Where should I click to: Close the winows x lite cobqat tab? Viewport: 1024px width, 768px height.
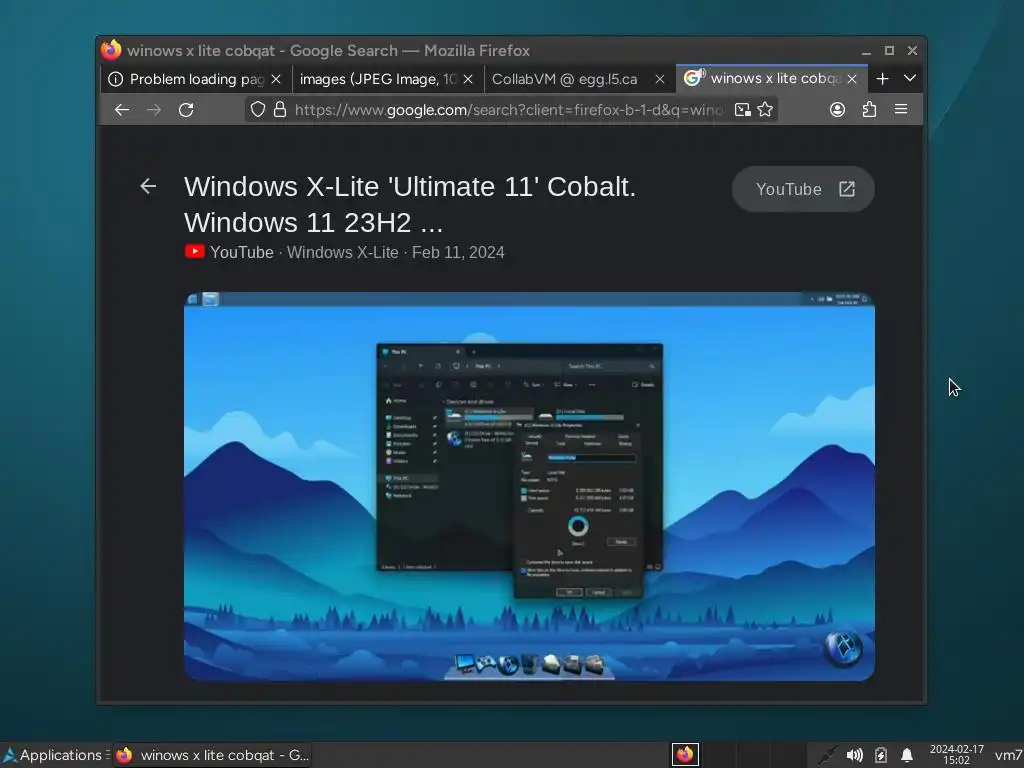852,79
